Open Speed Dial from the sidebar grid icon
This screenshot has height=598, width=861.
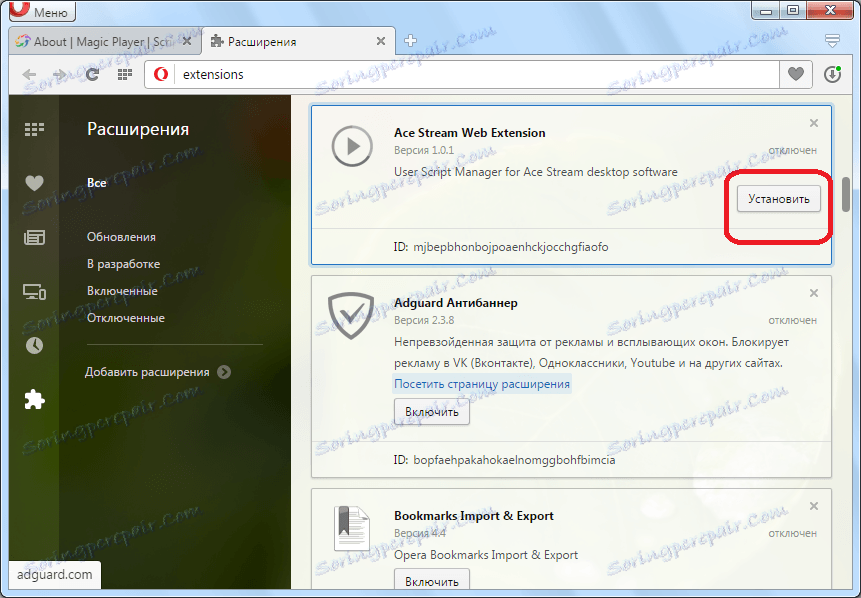coord(34,130)
